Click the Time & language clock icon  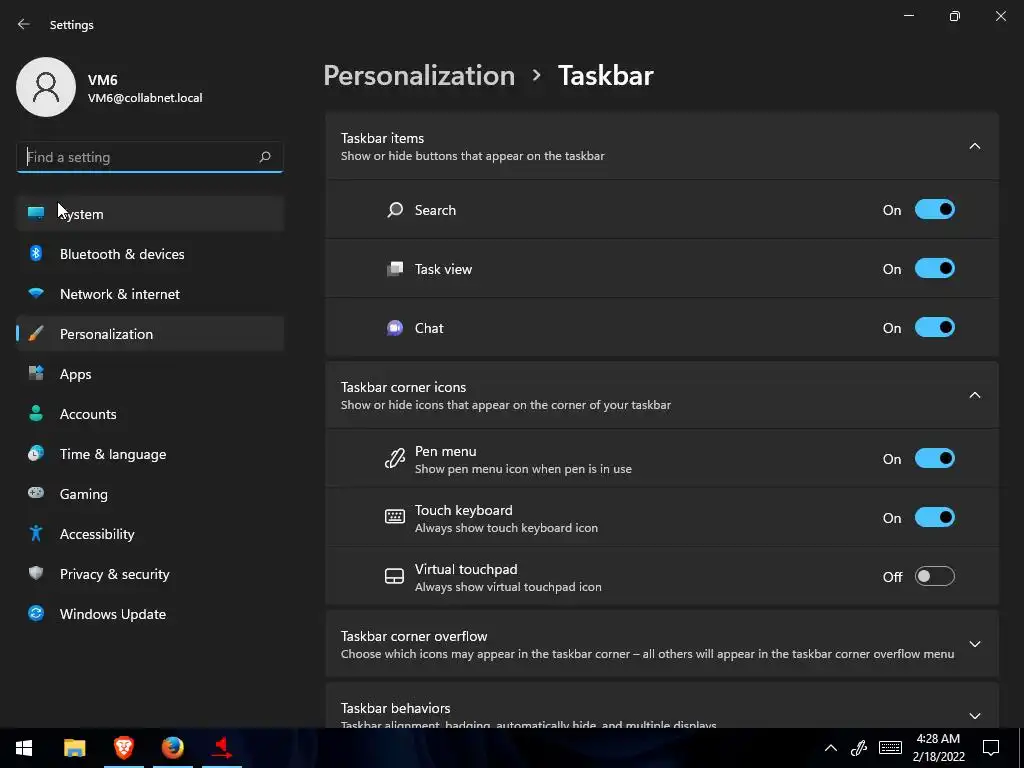click(x=36, y=453)
